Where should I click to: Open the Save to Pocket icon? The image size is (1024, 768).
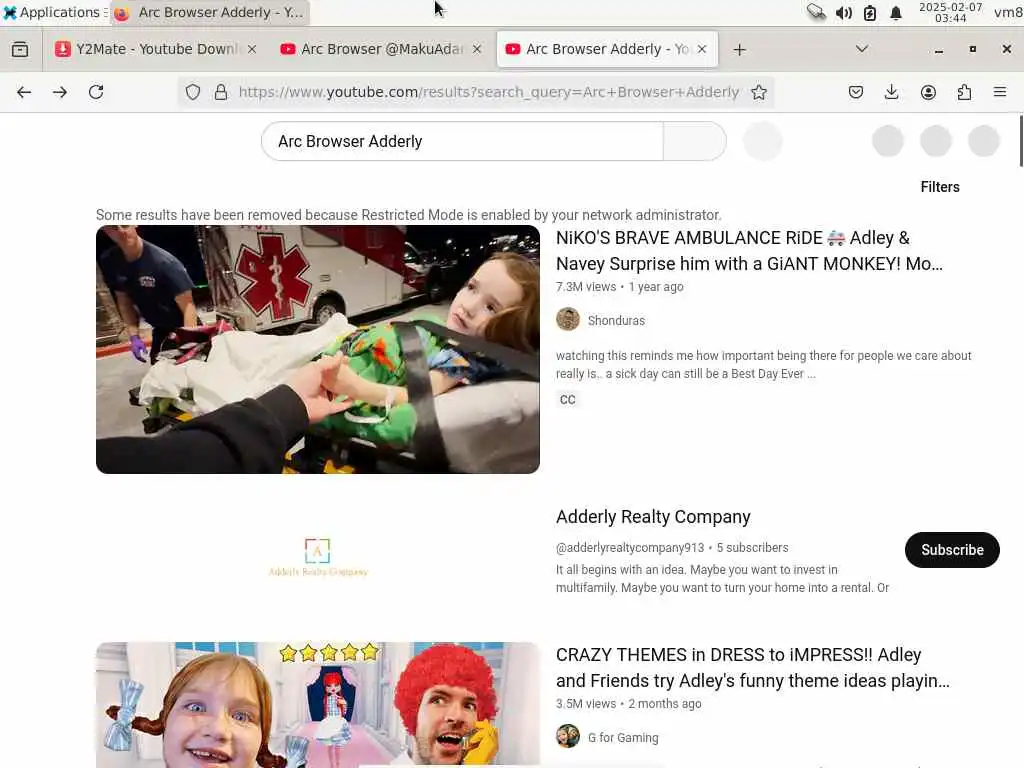point(856,92)
